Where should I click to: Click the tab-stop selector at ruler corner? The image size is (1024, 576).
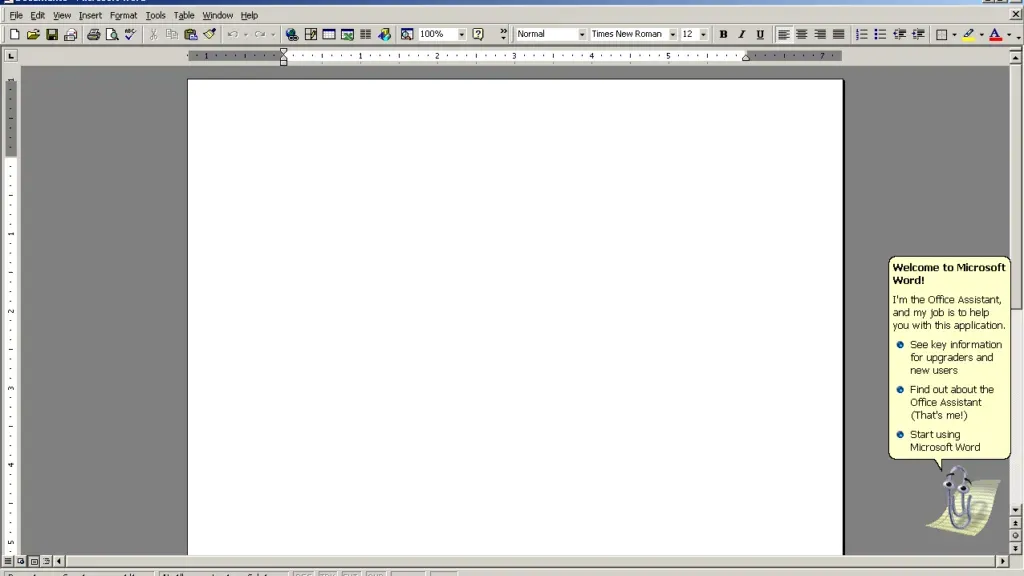10,56
